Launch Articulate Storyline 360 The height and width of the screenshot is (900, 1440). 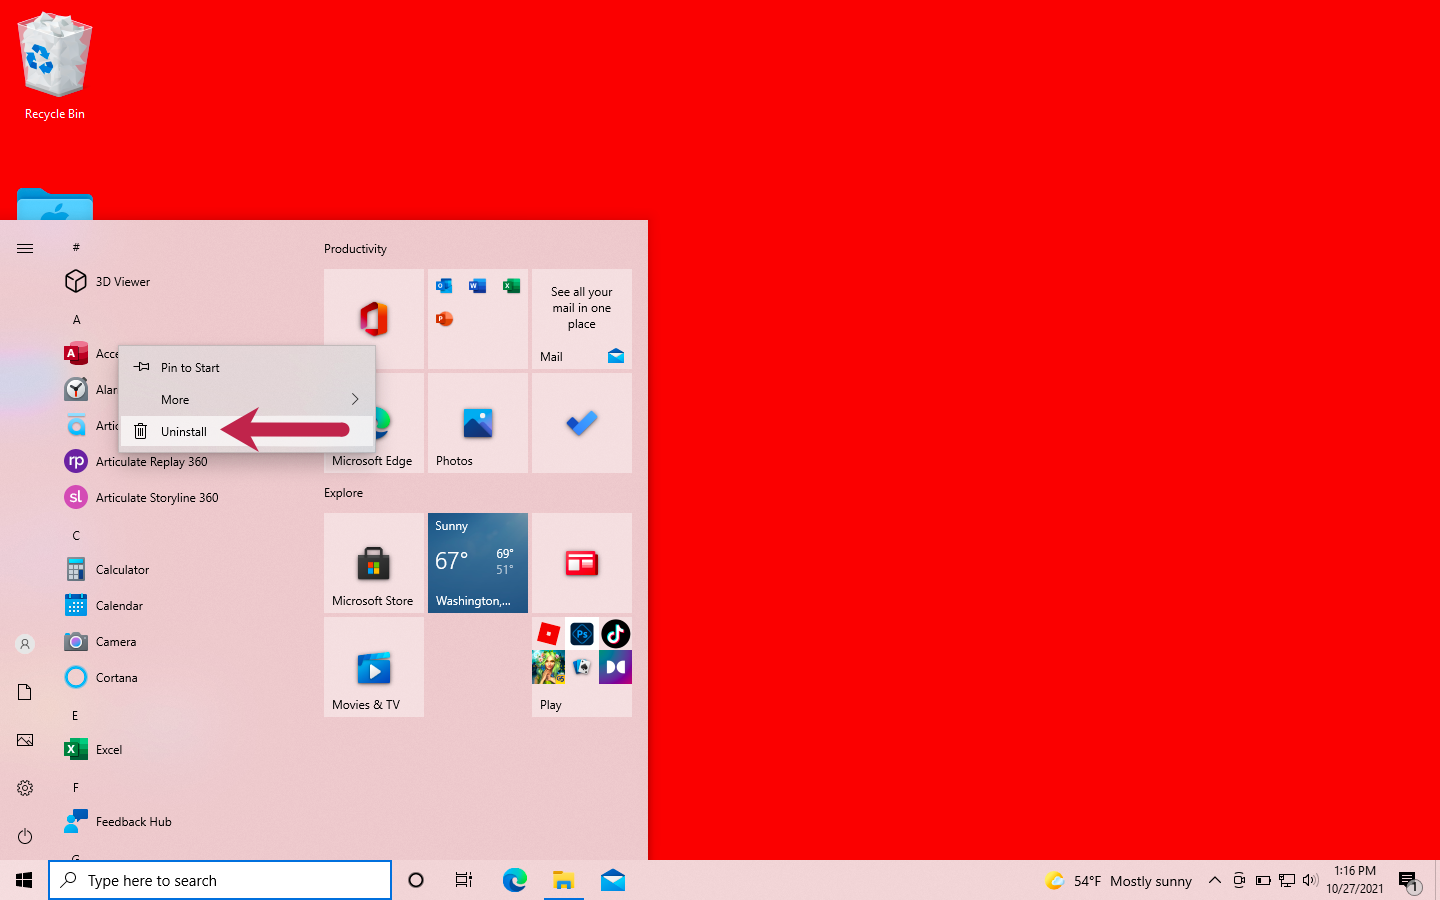pos(141,498)
